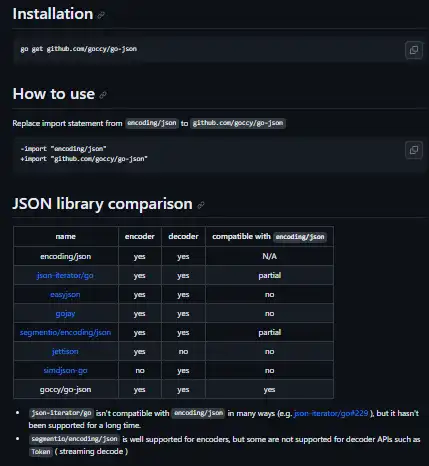This screenshot has height=466, width=429.
Task: Click the compatible 'no' cell in gojay row
Action: [x=269, y=314]
